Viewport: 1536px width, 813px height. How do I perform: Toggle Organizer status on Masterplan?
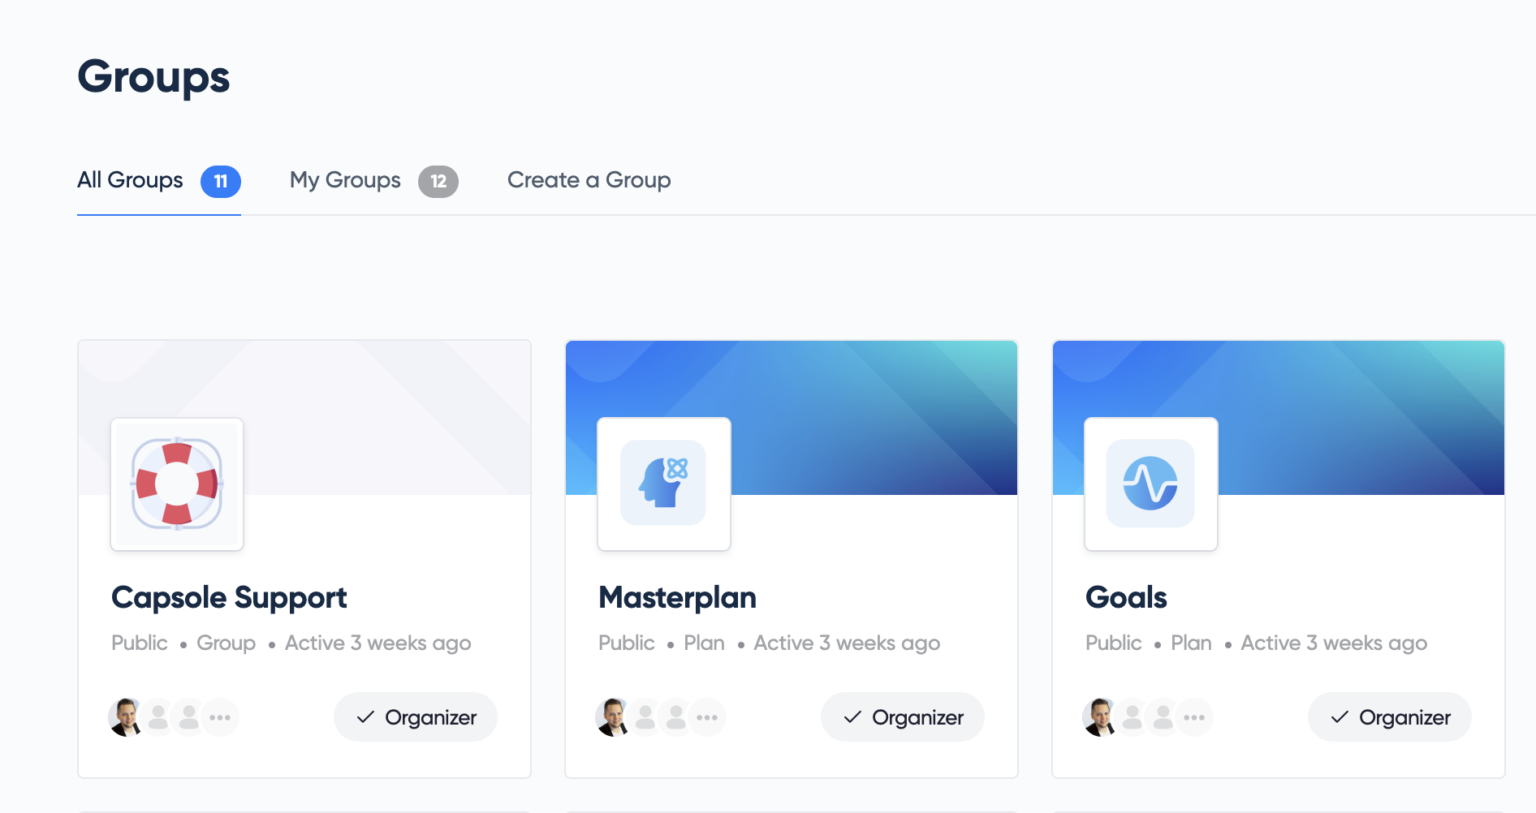(903, 717)
